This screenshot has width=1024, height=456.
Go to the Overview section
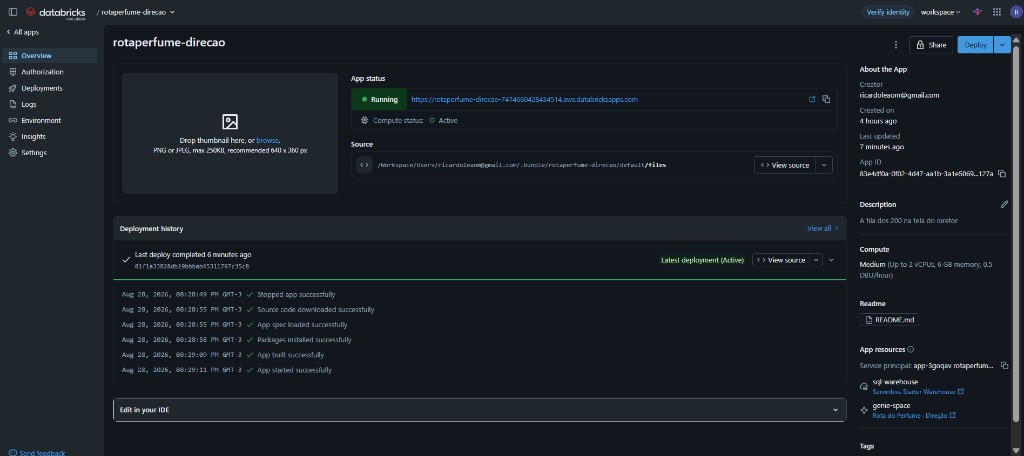pos(50,56)
